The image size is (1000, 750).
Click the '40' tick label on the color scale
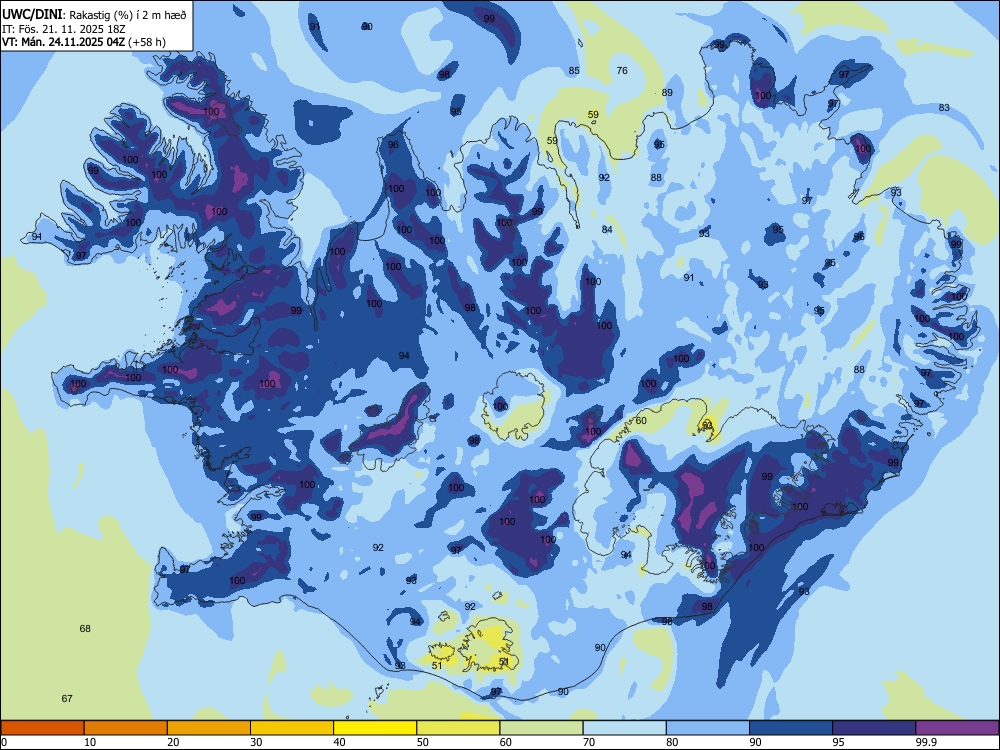(339, 742)
